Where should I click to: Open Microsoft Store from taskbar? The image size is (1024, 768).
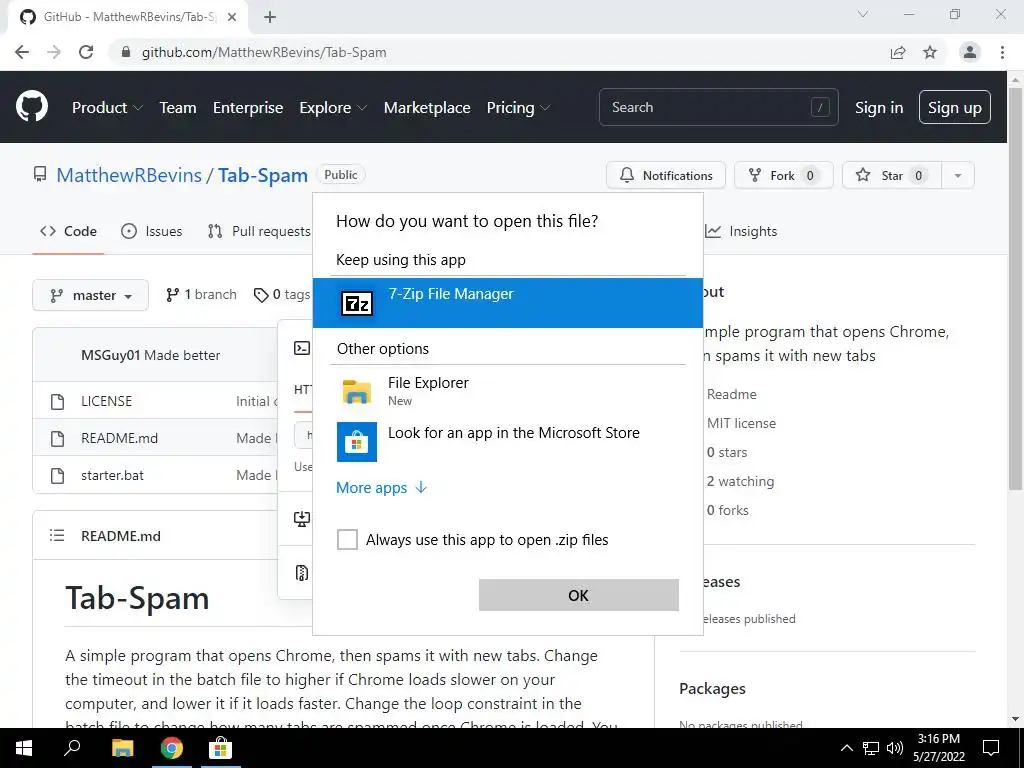pyautogui.click(x=221, y=748)
